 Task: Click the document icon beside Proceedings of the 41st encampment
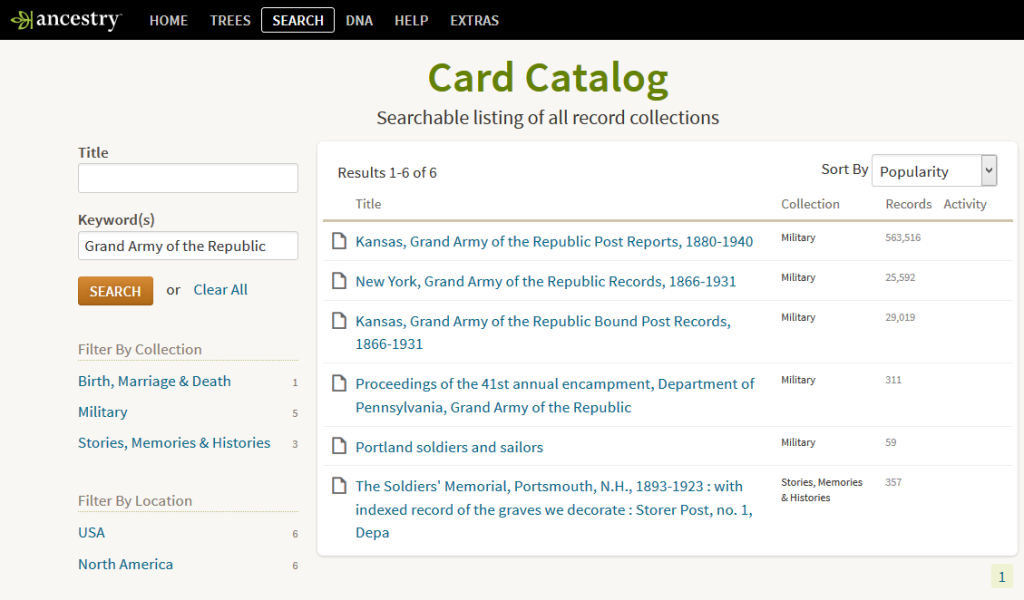[x=339, y=383]
